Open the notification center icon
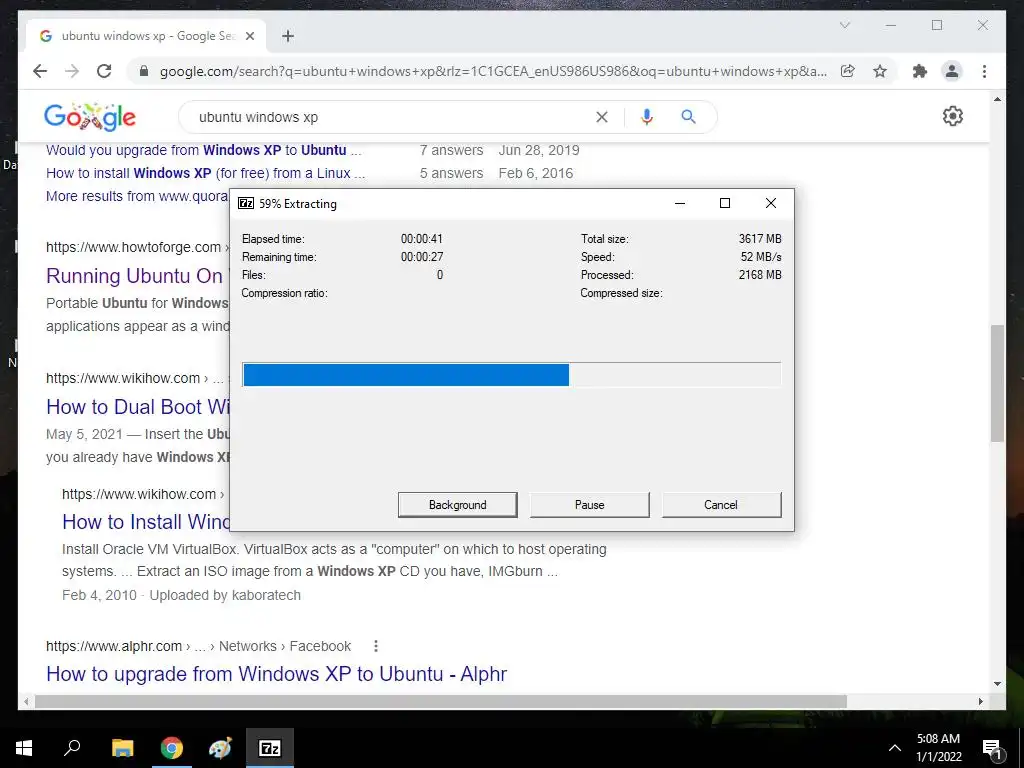The height and width of the screenshot is (768, 1024). coord(993,748)
